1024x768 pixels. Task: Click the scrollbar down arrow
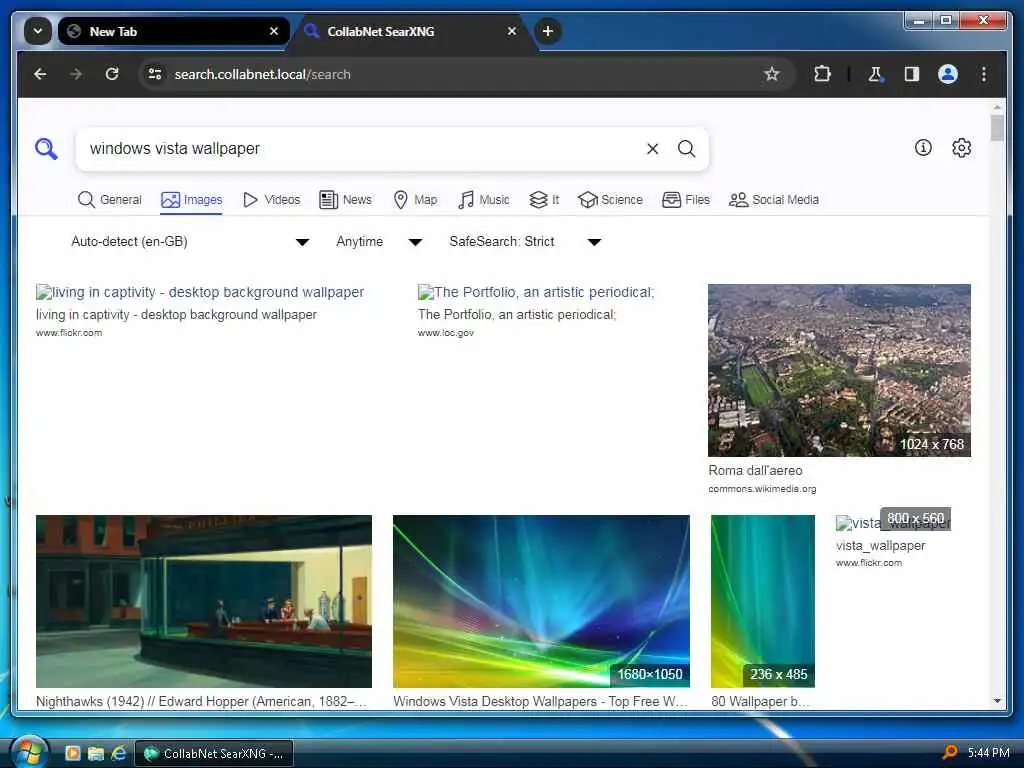pos(997,701)
